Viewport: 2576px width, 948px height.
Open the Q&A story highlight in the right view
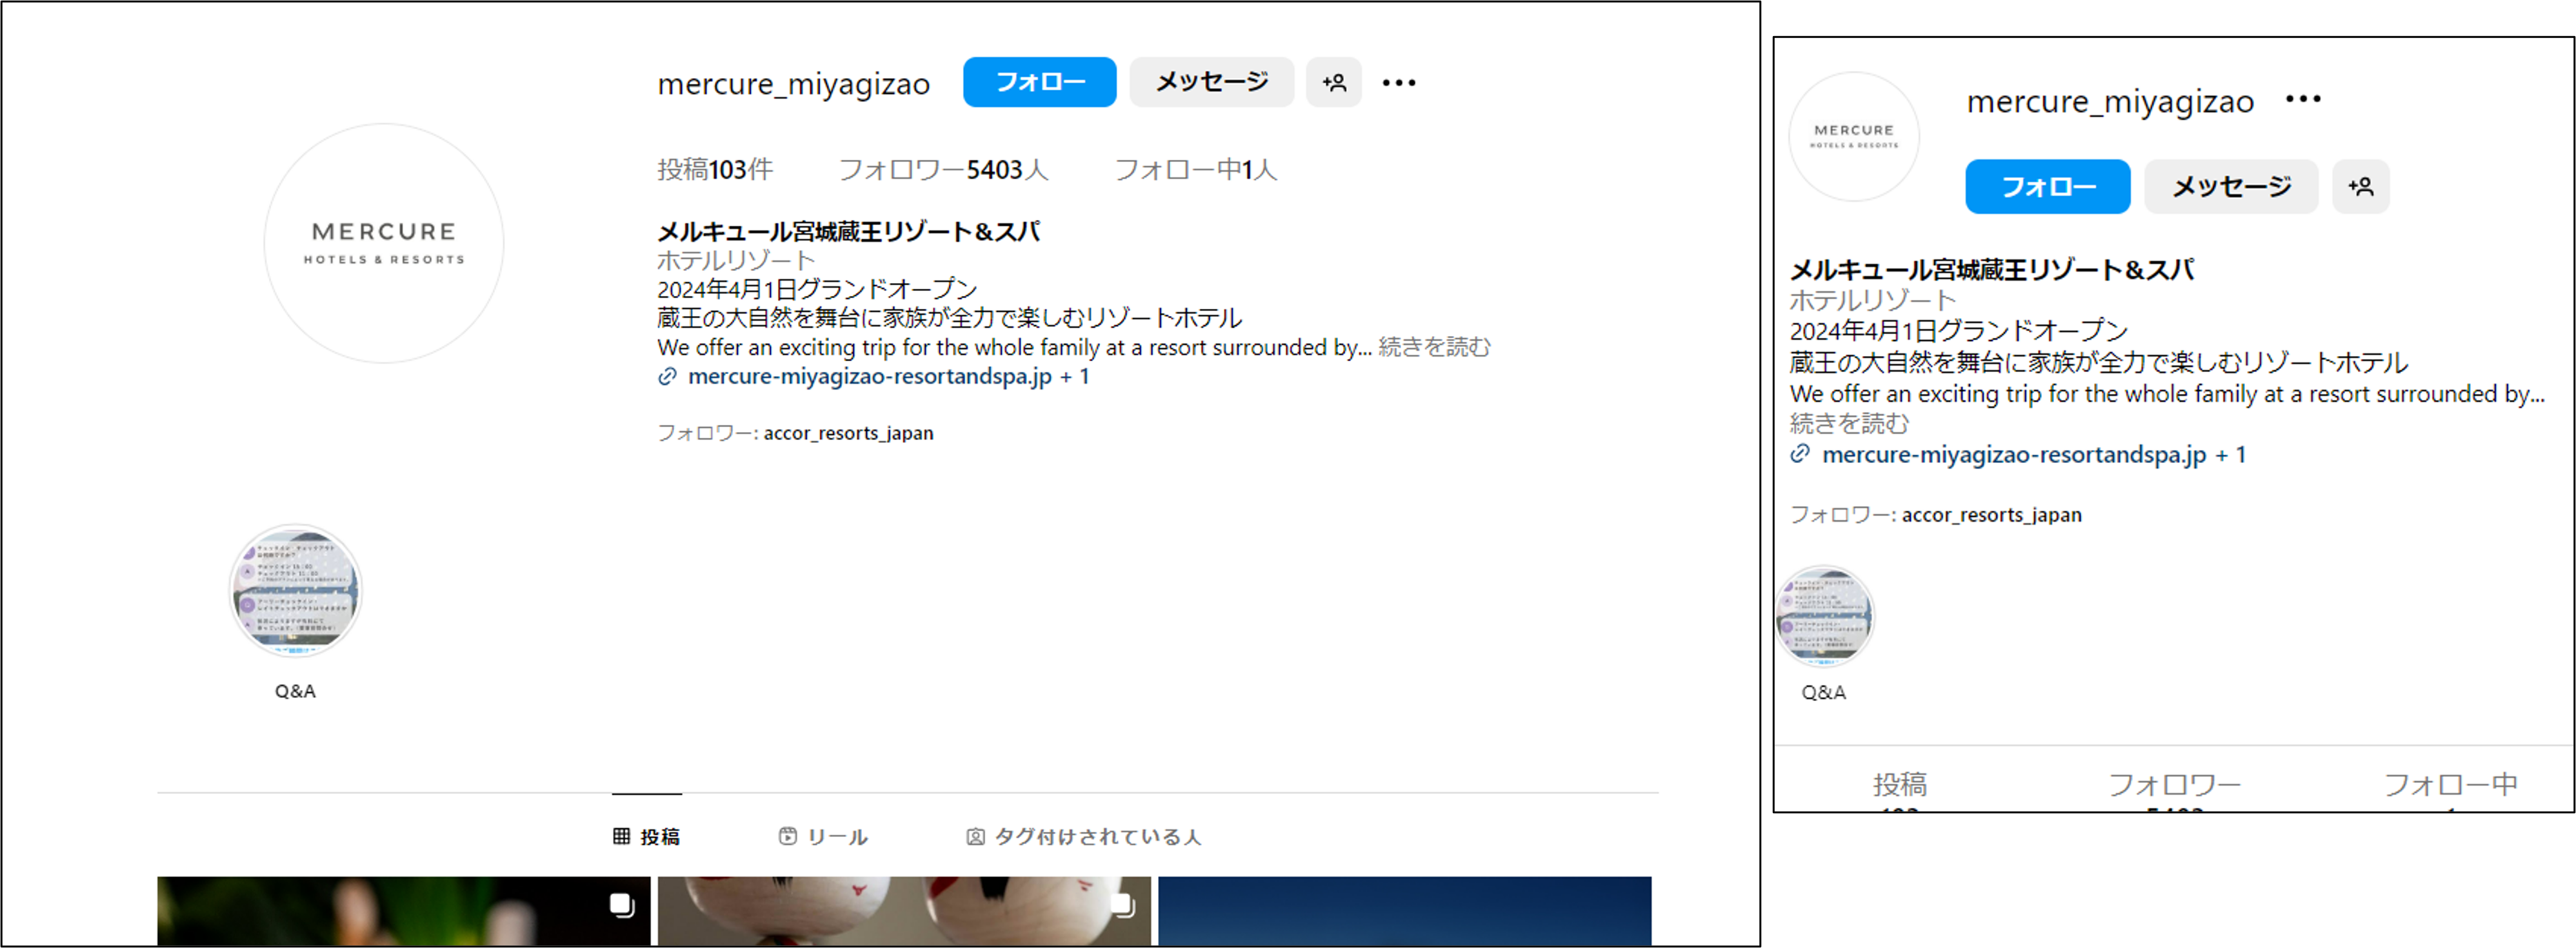[1823, 617]
